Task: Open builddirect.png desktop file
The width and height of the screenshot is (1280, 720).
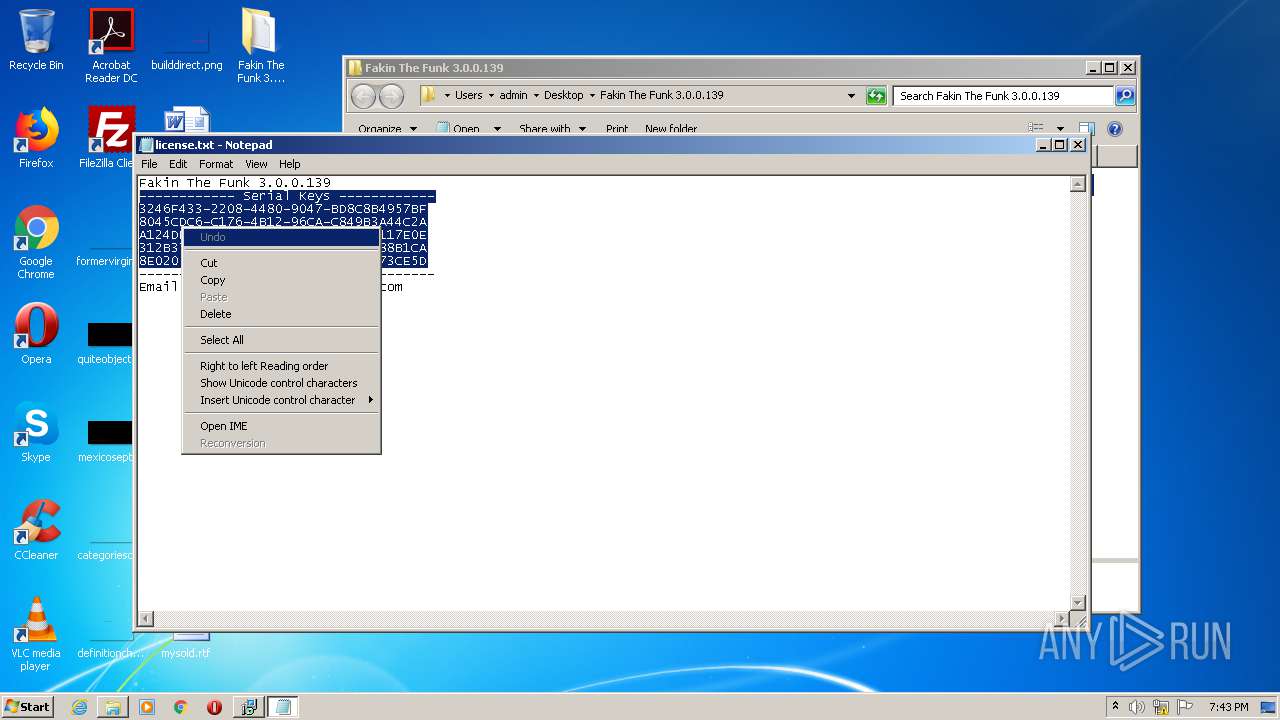Action: point(187,45)
